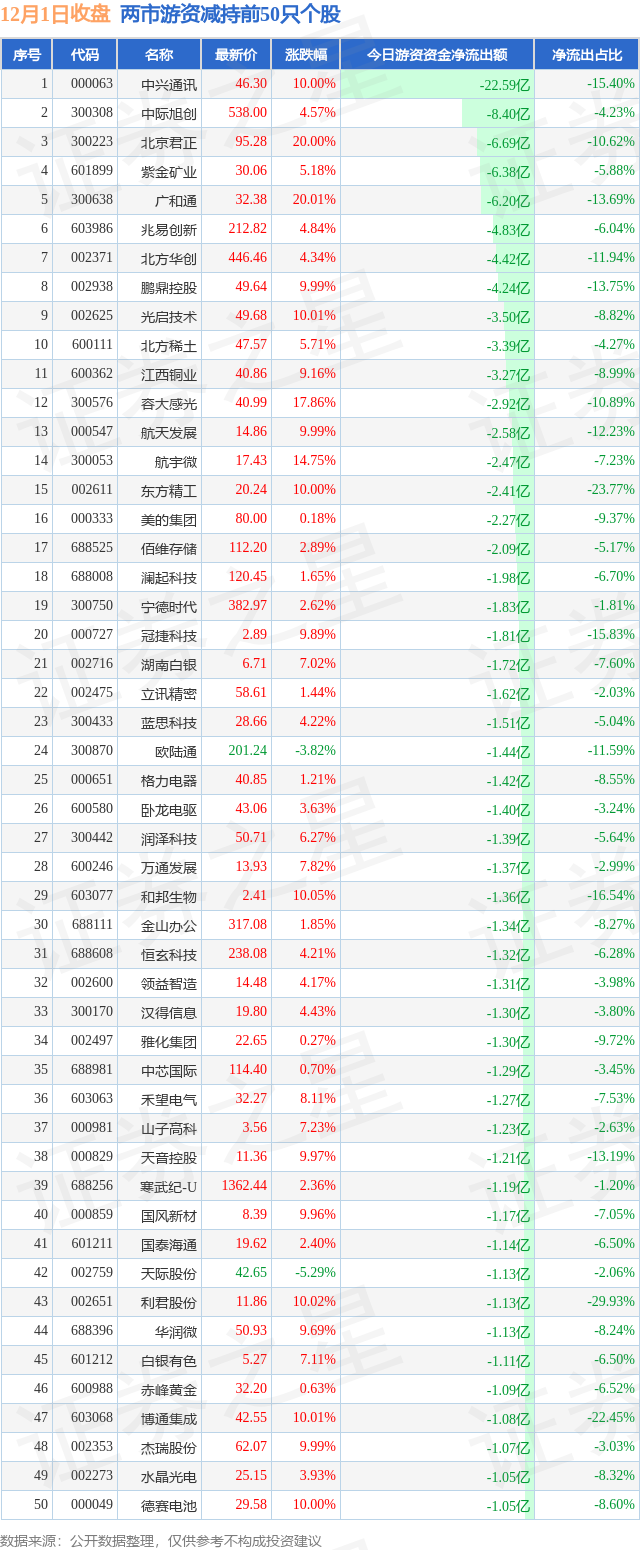Click the 涨跌幅 column header
This screenshot has height=1550, width=640.
point(305,55)
